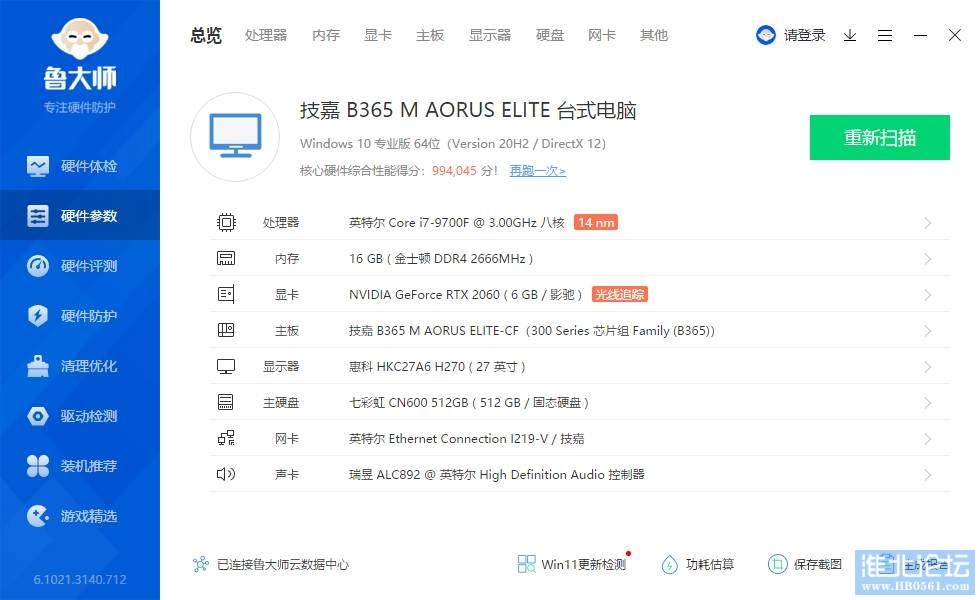Click the large desktop computer icon
The height and width of the screenshot is (600, 980).
click(236, 136)
